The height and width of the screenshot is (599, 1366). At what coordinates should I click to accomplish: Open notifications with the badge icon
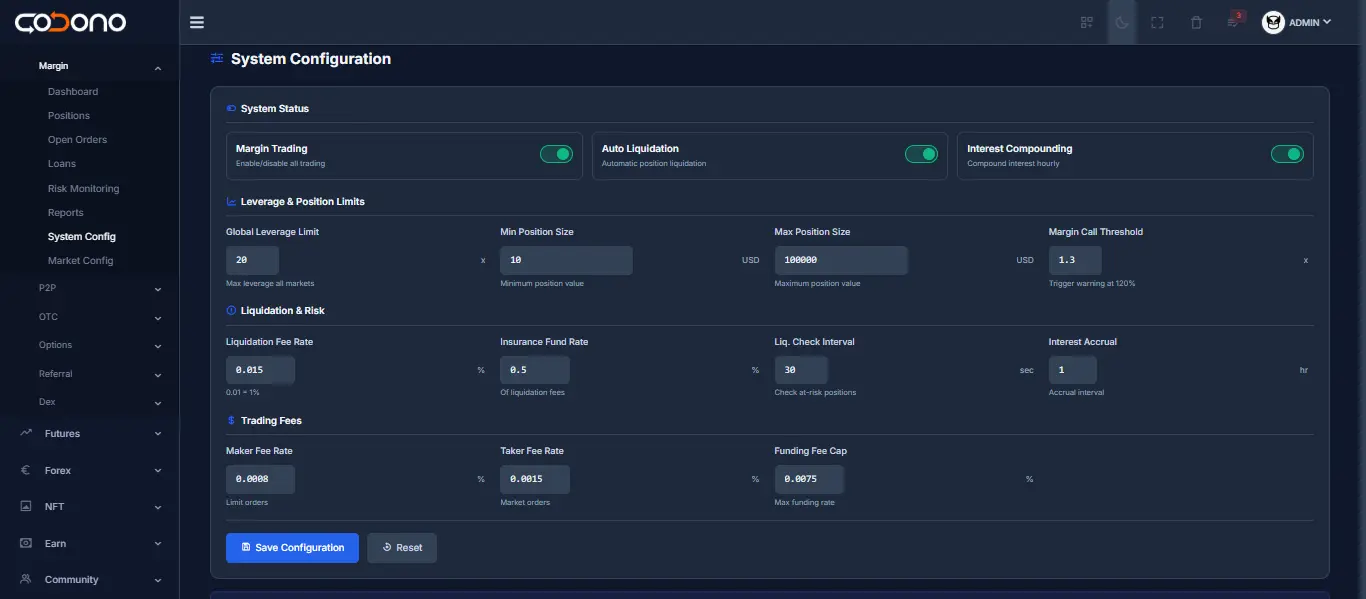[x=1232, y=22]
